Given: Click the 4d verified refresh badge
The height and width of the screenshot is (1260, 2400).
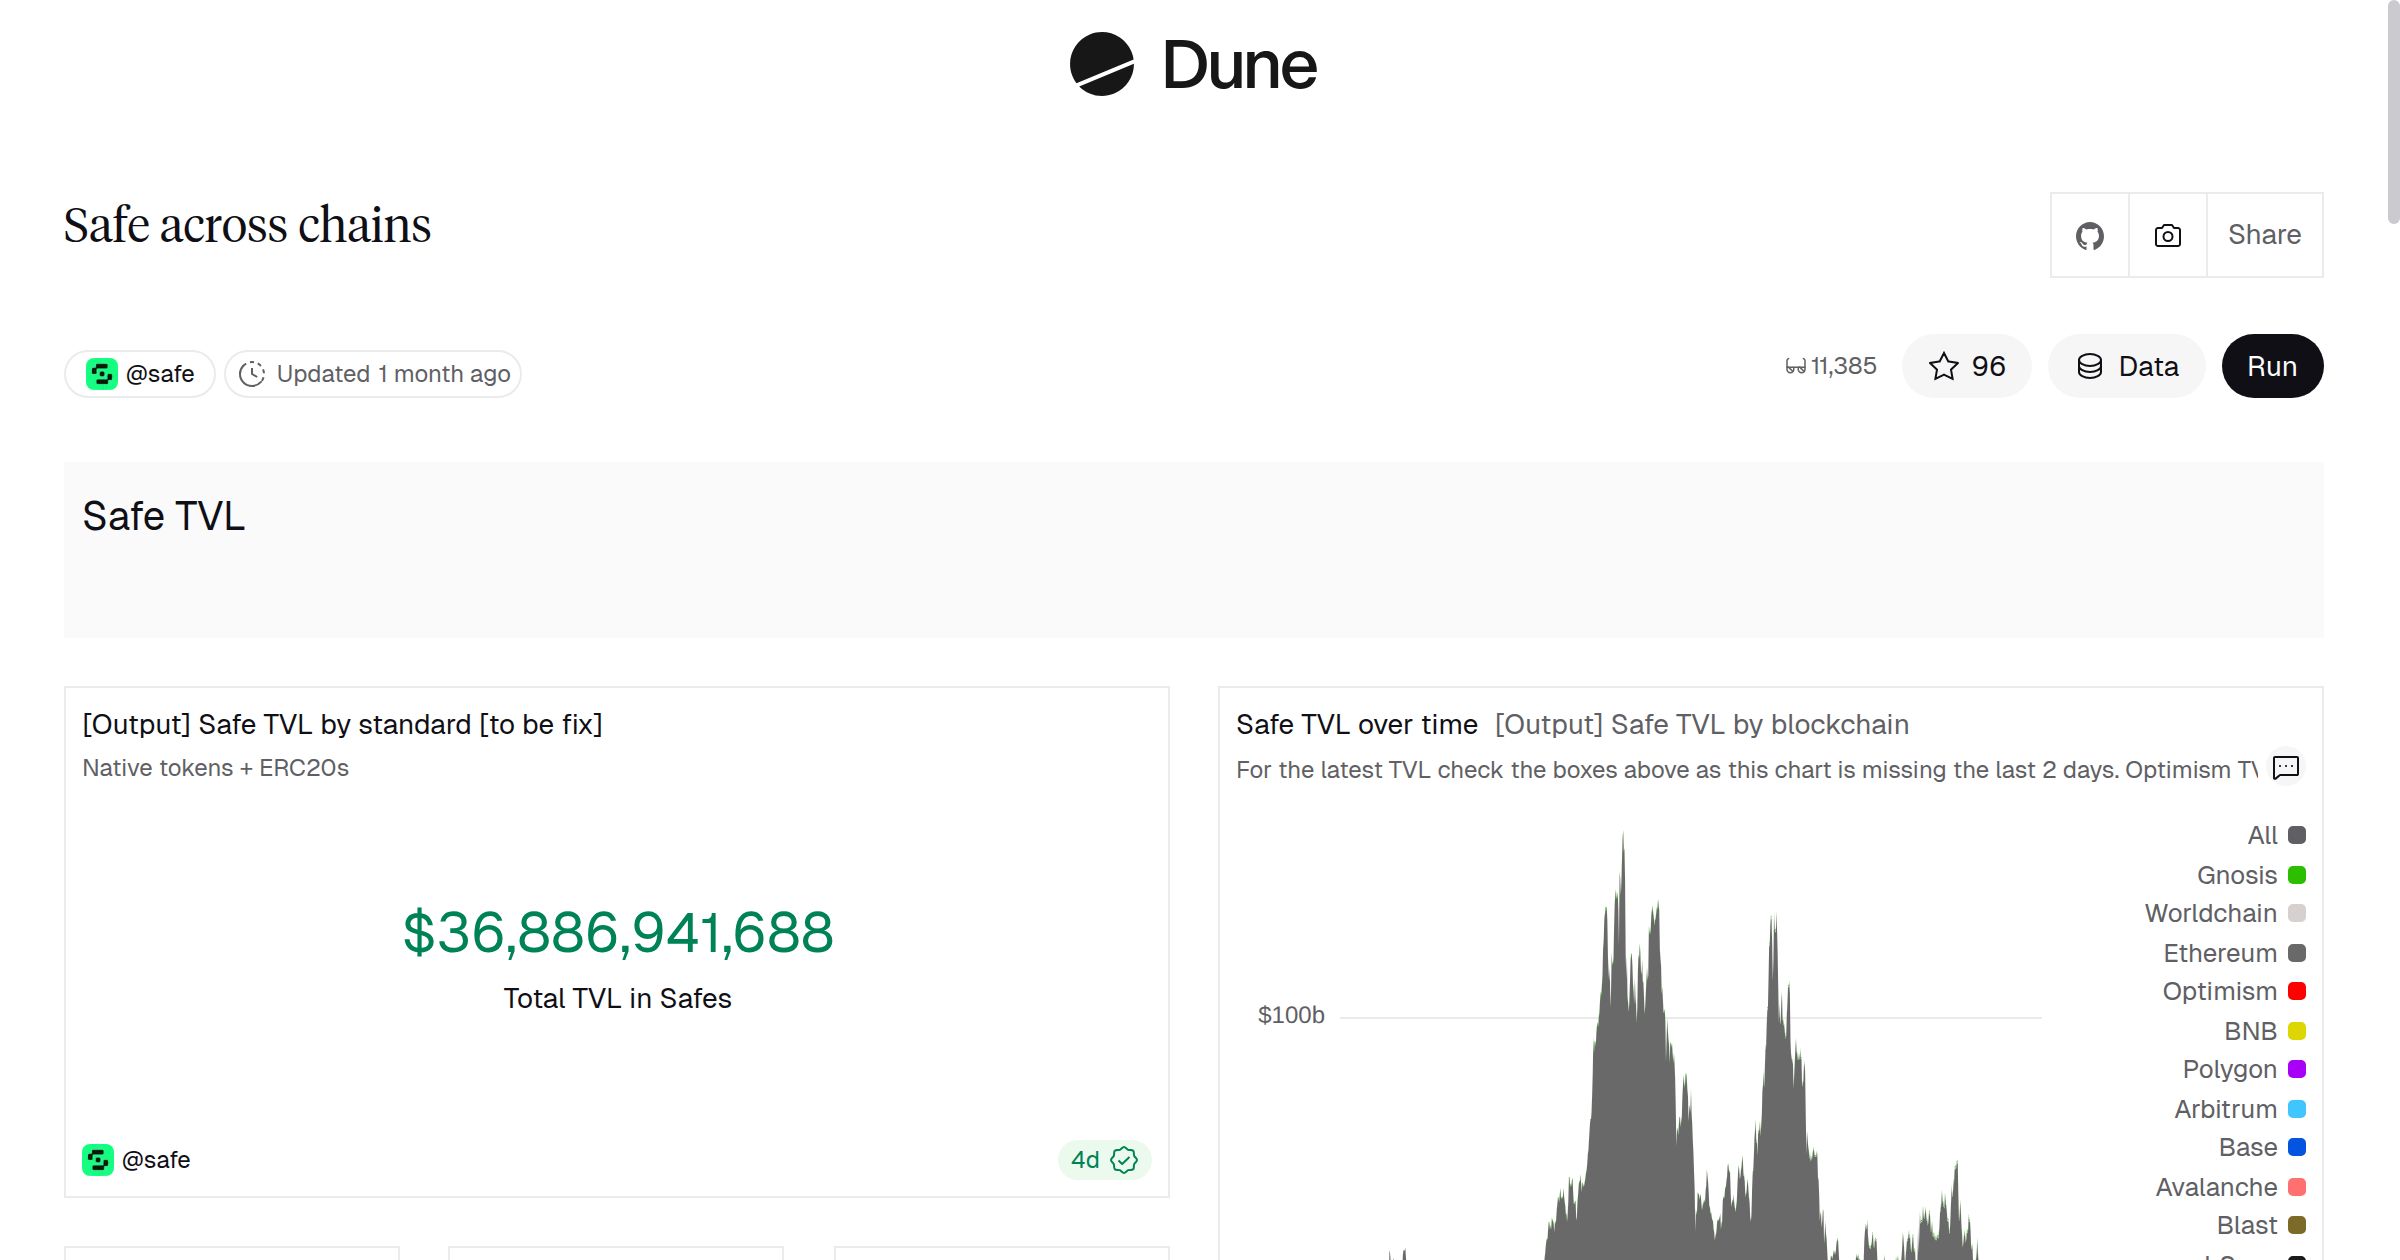Looking at the screenshot, I should [1104, 1159].
